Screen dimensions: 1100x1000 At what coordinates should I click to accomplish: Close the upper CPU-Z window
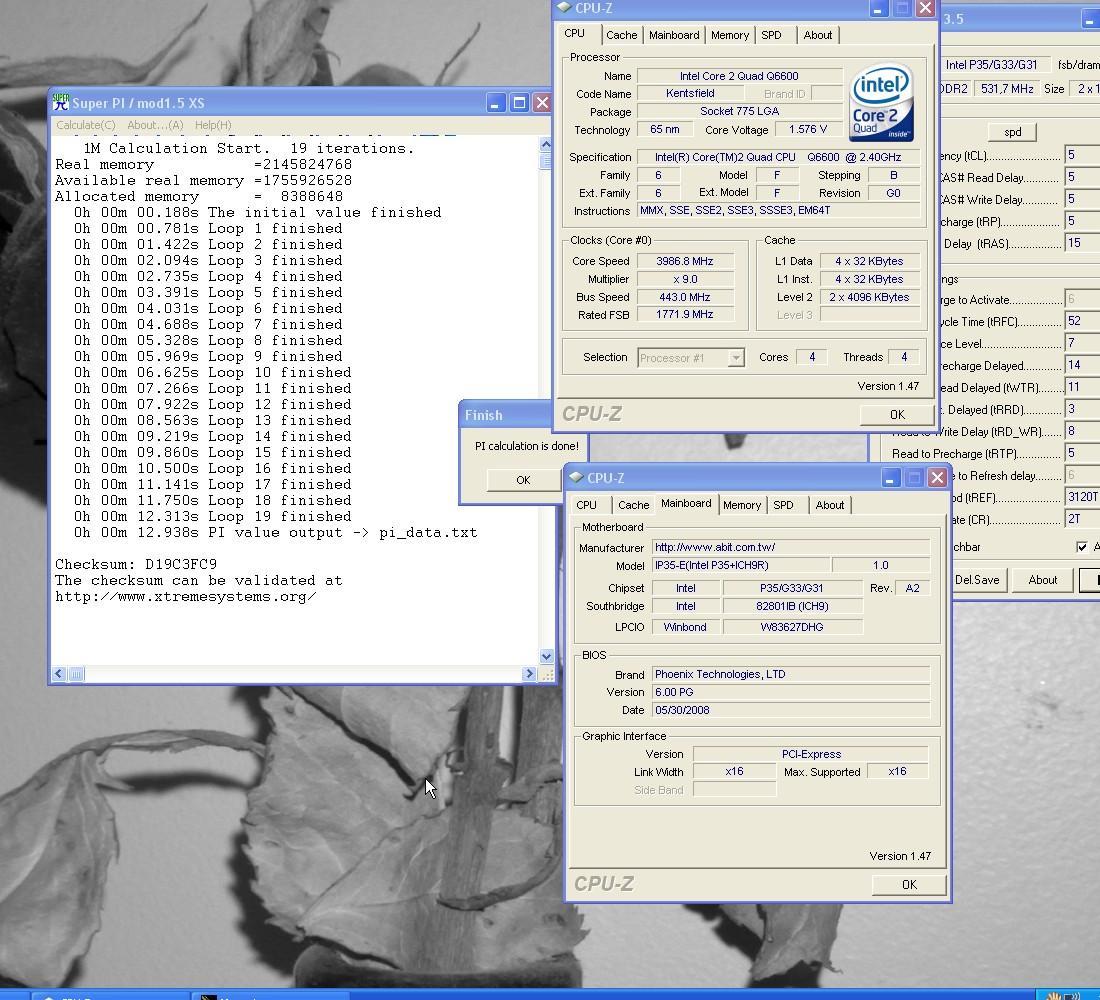coord(925,8)
